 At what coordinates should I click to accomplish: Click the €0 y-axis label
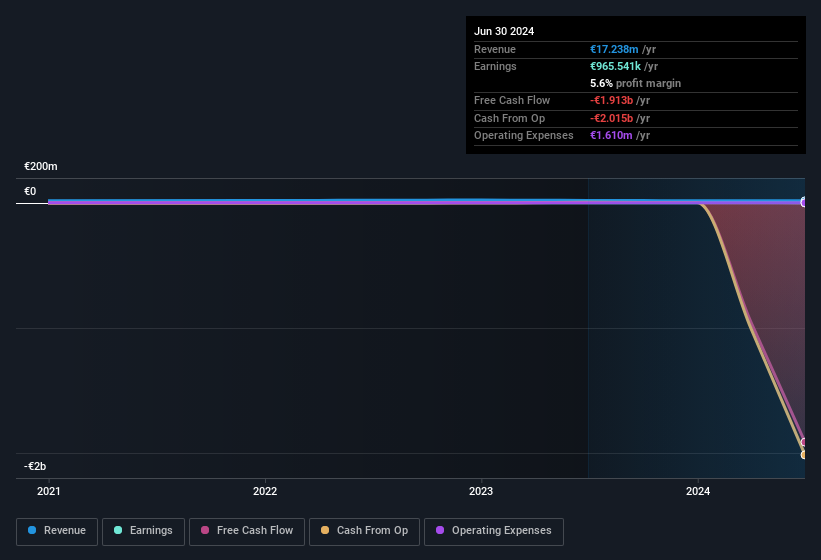[30, 192]
